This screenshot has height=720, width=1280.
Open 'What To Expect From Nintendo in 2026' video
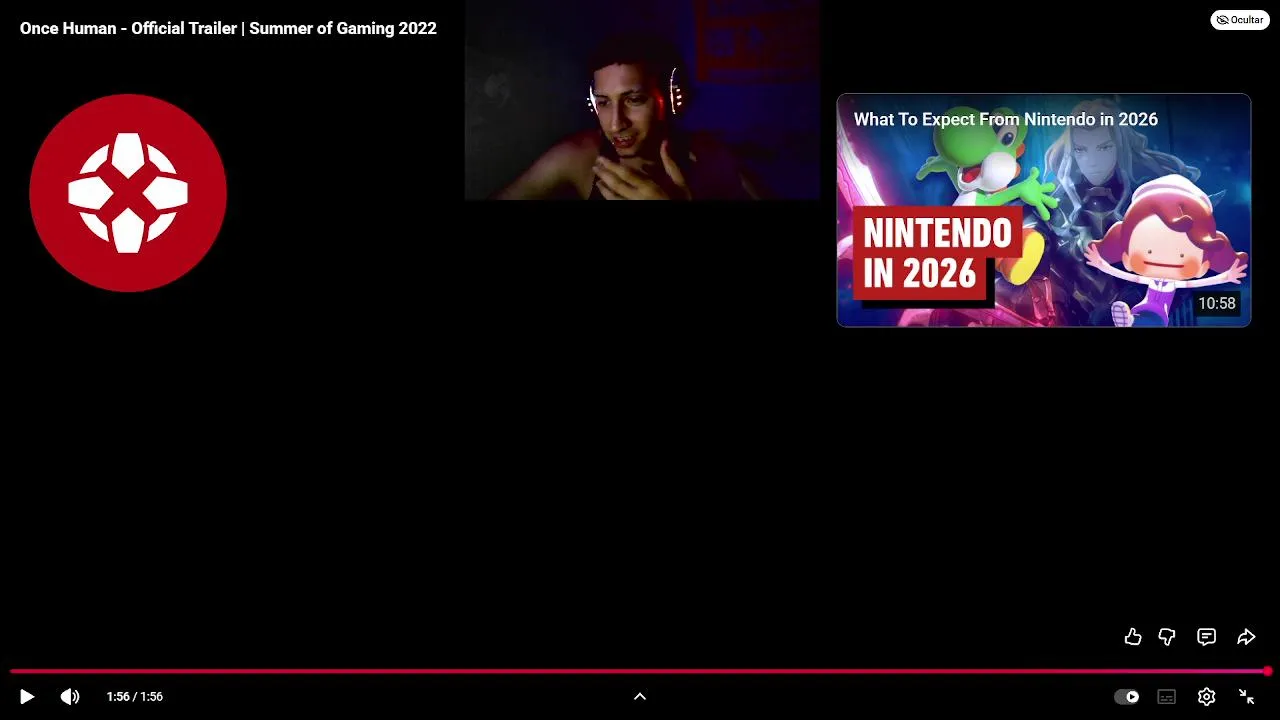point(1044,210)
